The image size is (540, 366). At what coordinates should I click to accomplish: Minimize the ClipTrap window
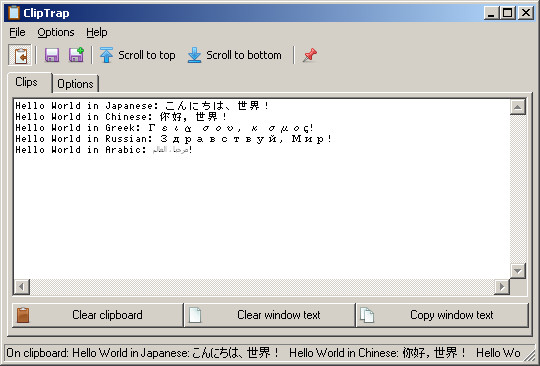[491, 13]
